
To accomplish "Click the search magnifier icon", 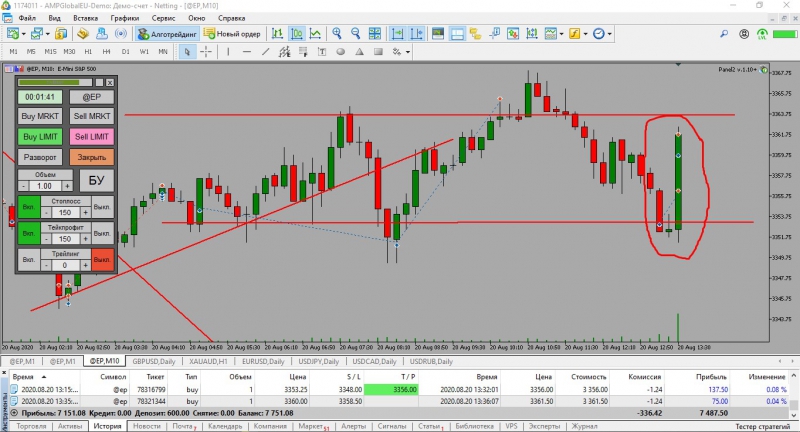I will (x=724, y=34).
